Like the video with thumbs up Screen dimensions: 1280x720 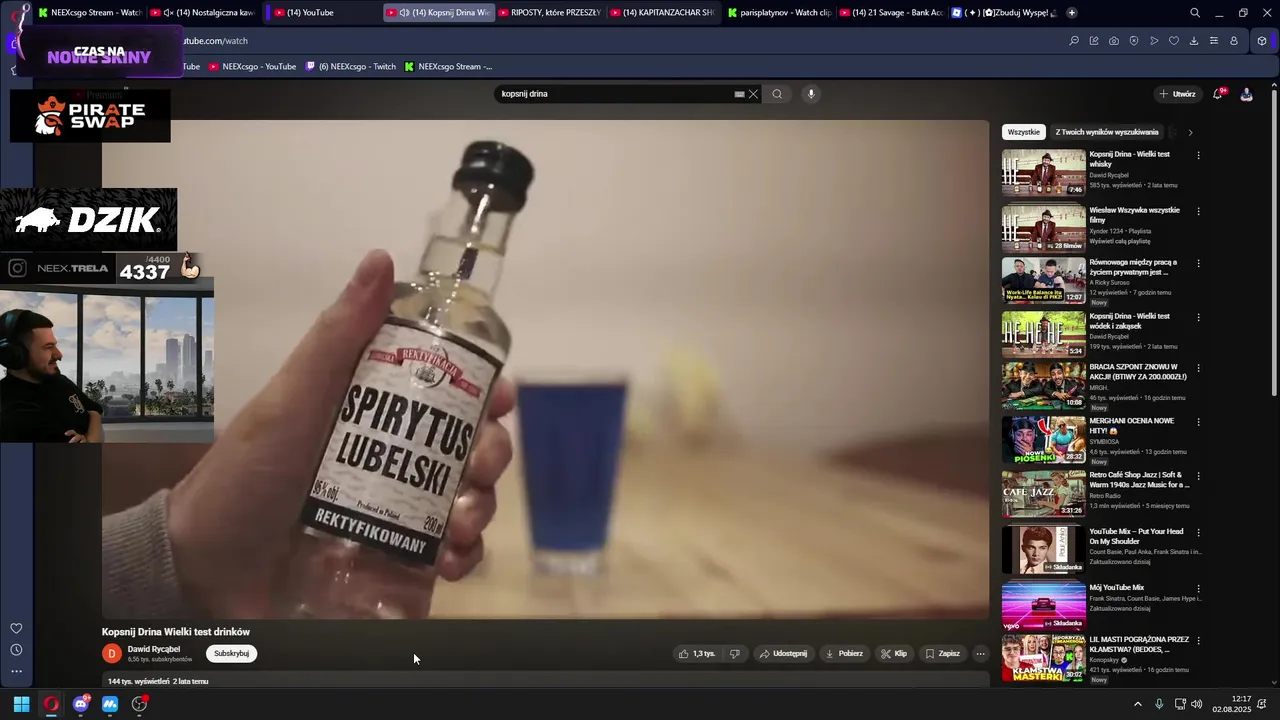[697, 654]
